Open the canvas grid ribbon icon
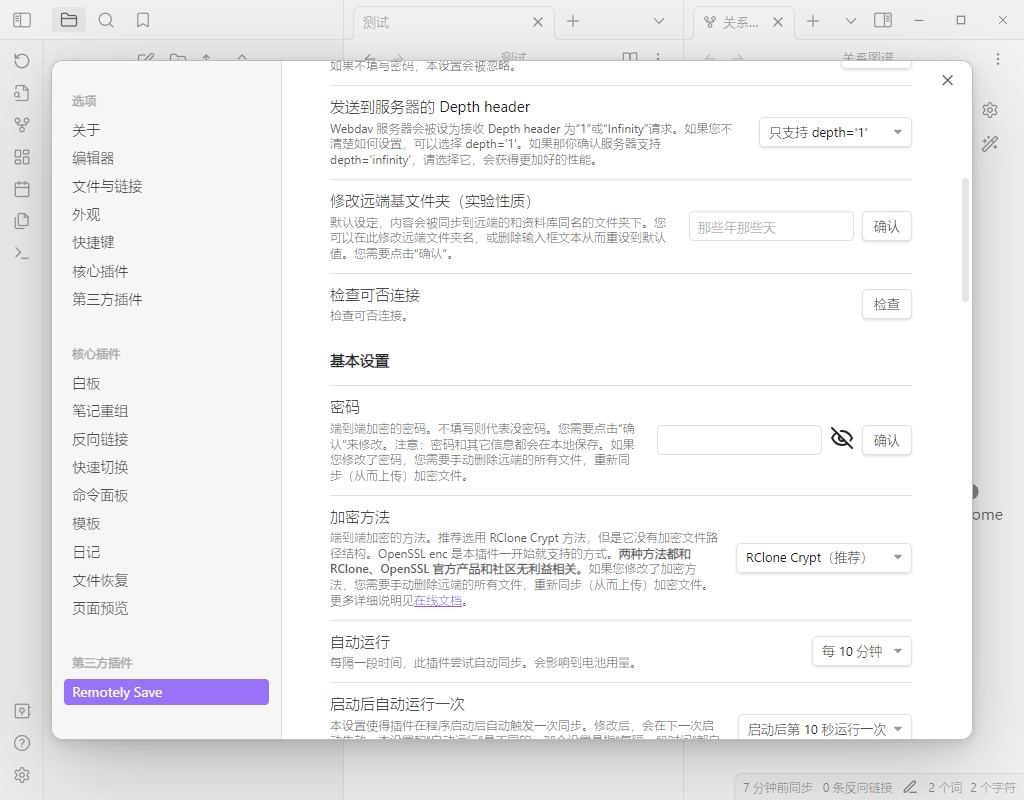 tap(22, 157)
